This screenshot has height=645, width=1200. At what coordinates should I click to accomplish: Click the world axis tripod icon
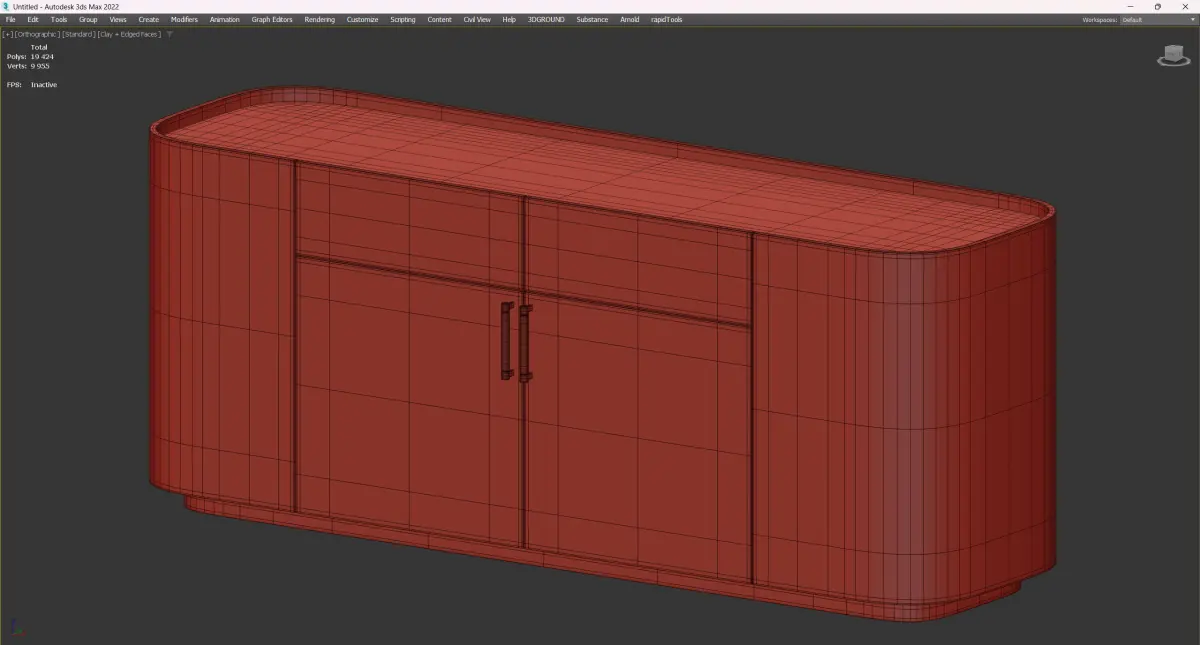click(16, 629)
